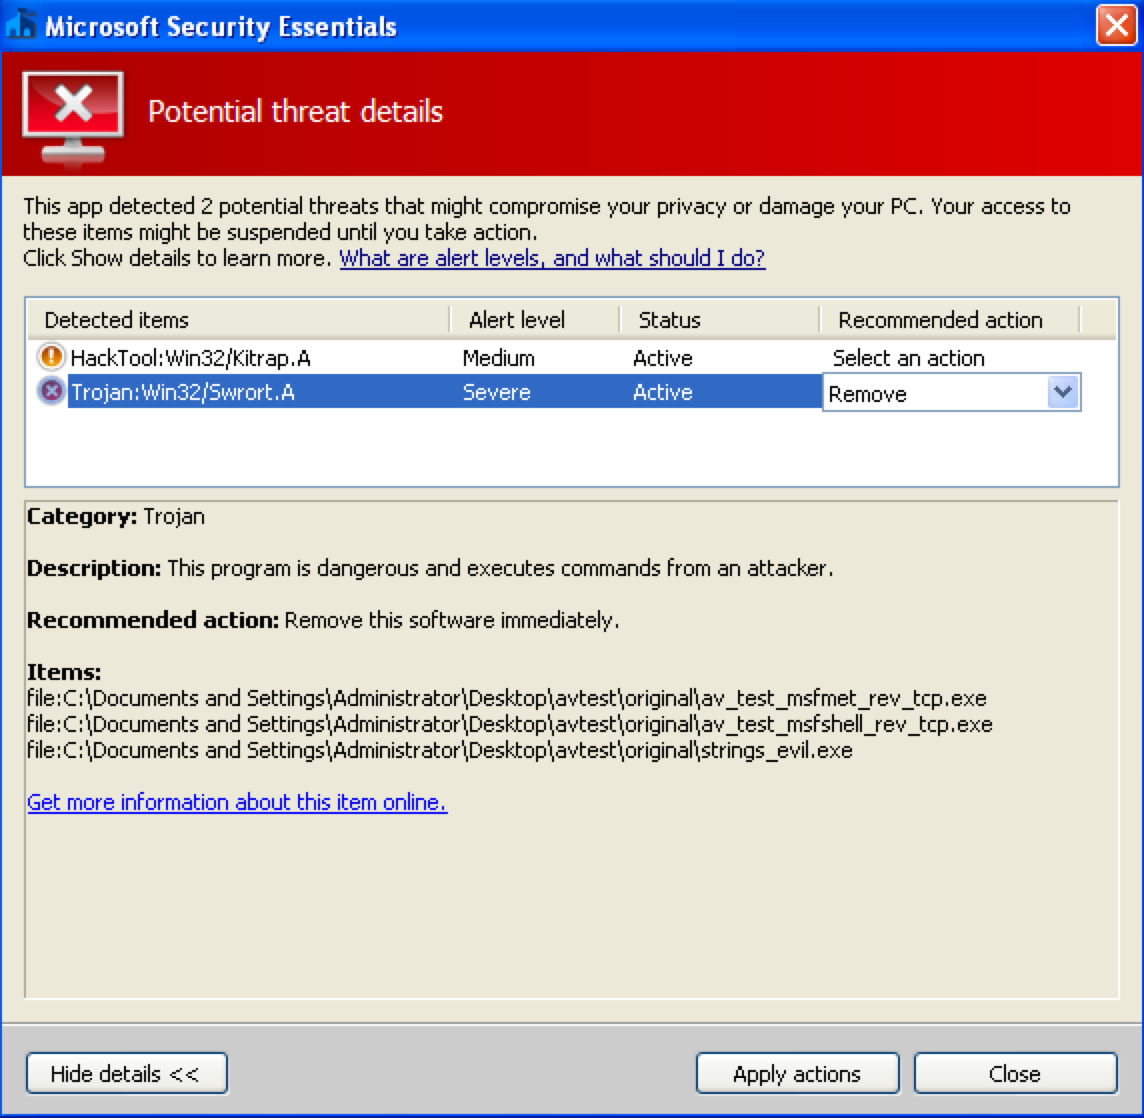Follow 'Get more information about this item online' link
1144x1118 pixels.
(x=237, y=802)
